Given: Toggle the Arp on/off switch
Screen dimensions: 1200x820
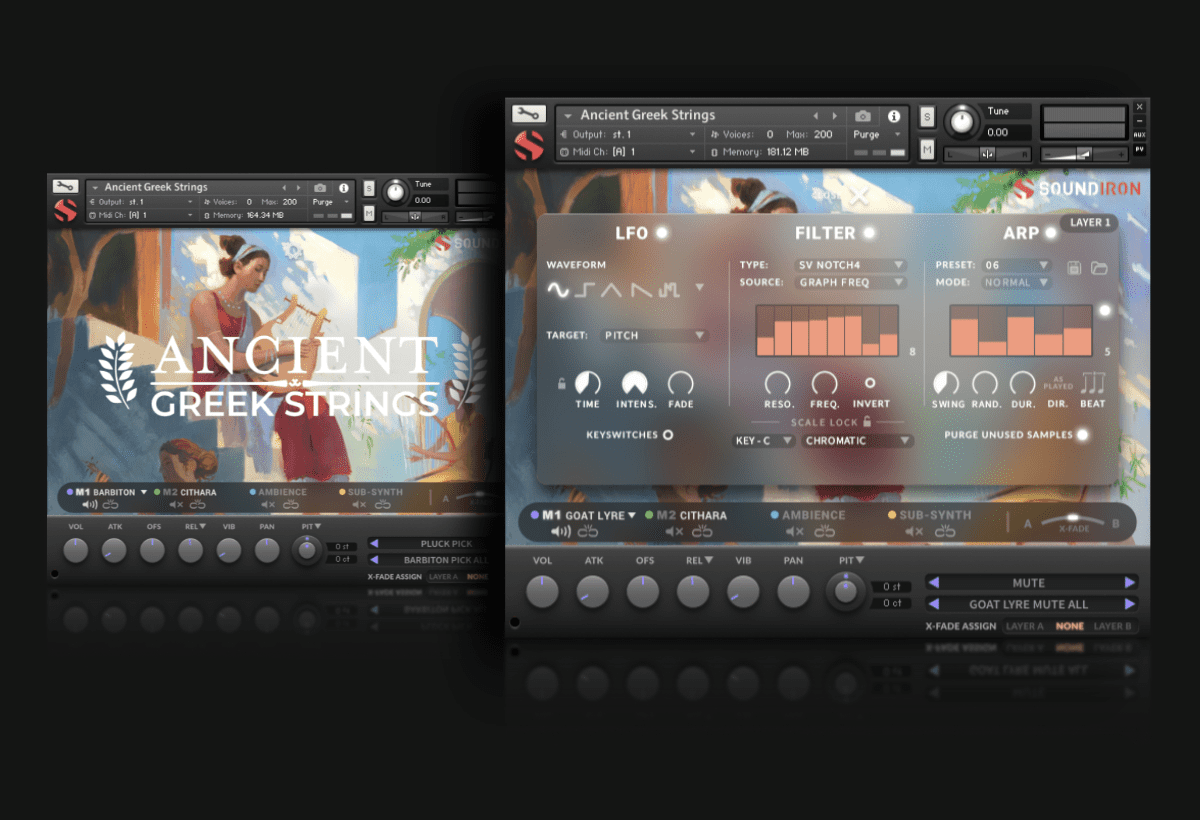Looking at the screenshot, I should pyautogui.click(x=1050, y=233).
